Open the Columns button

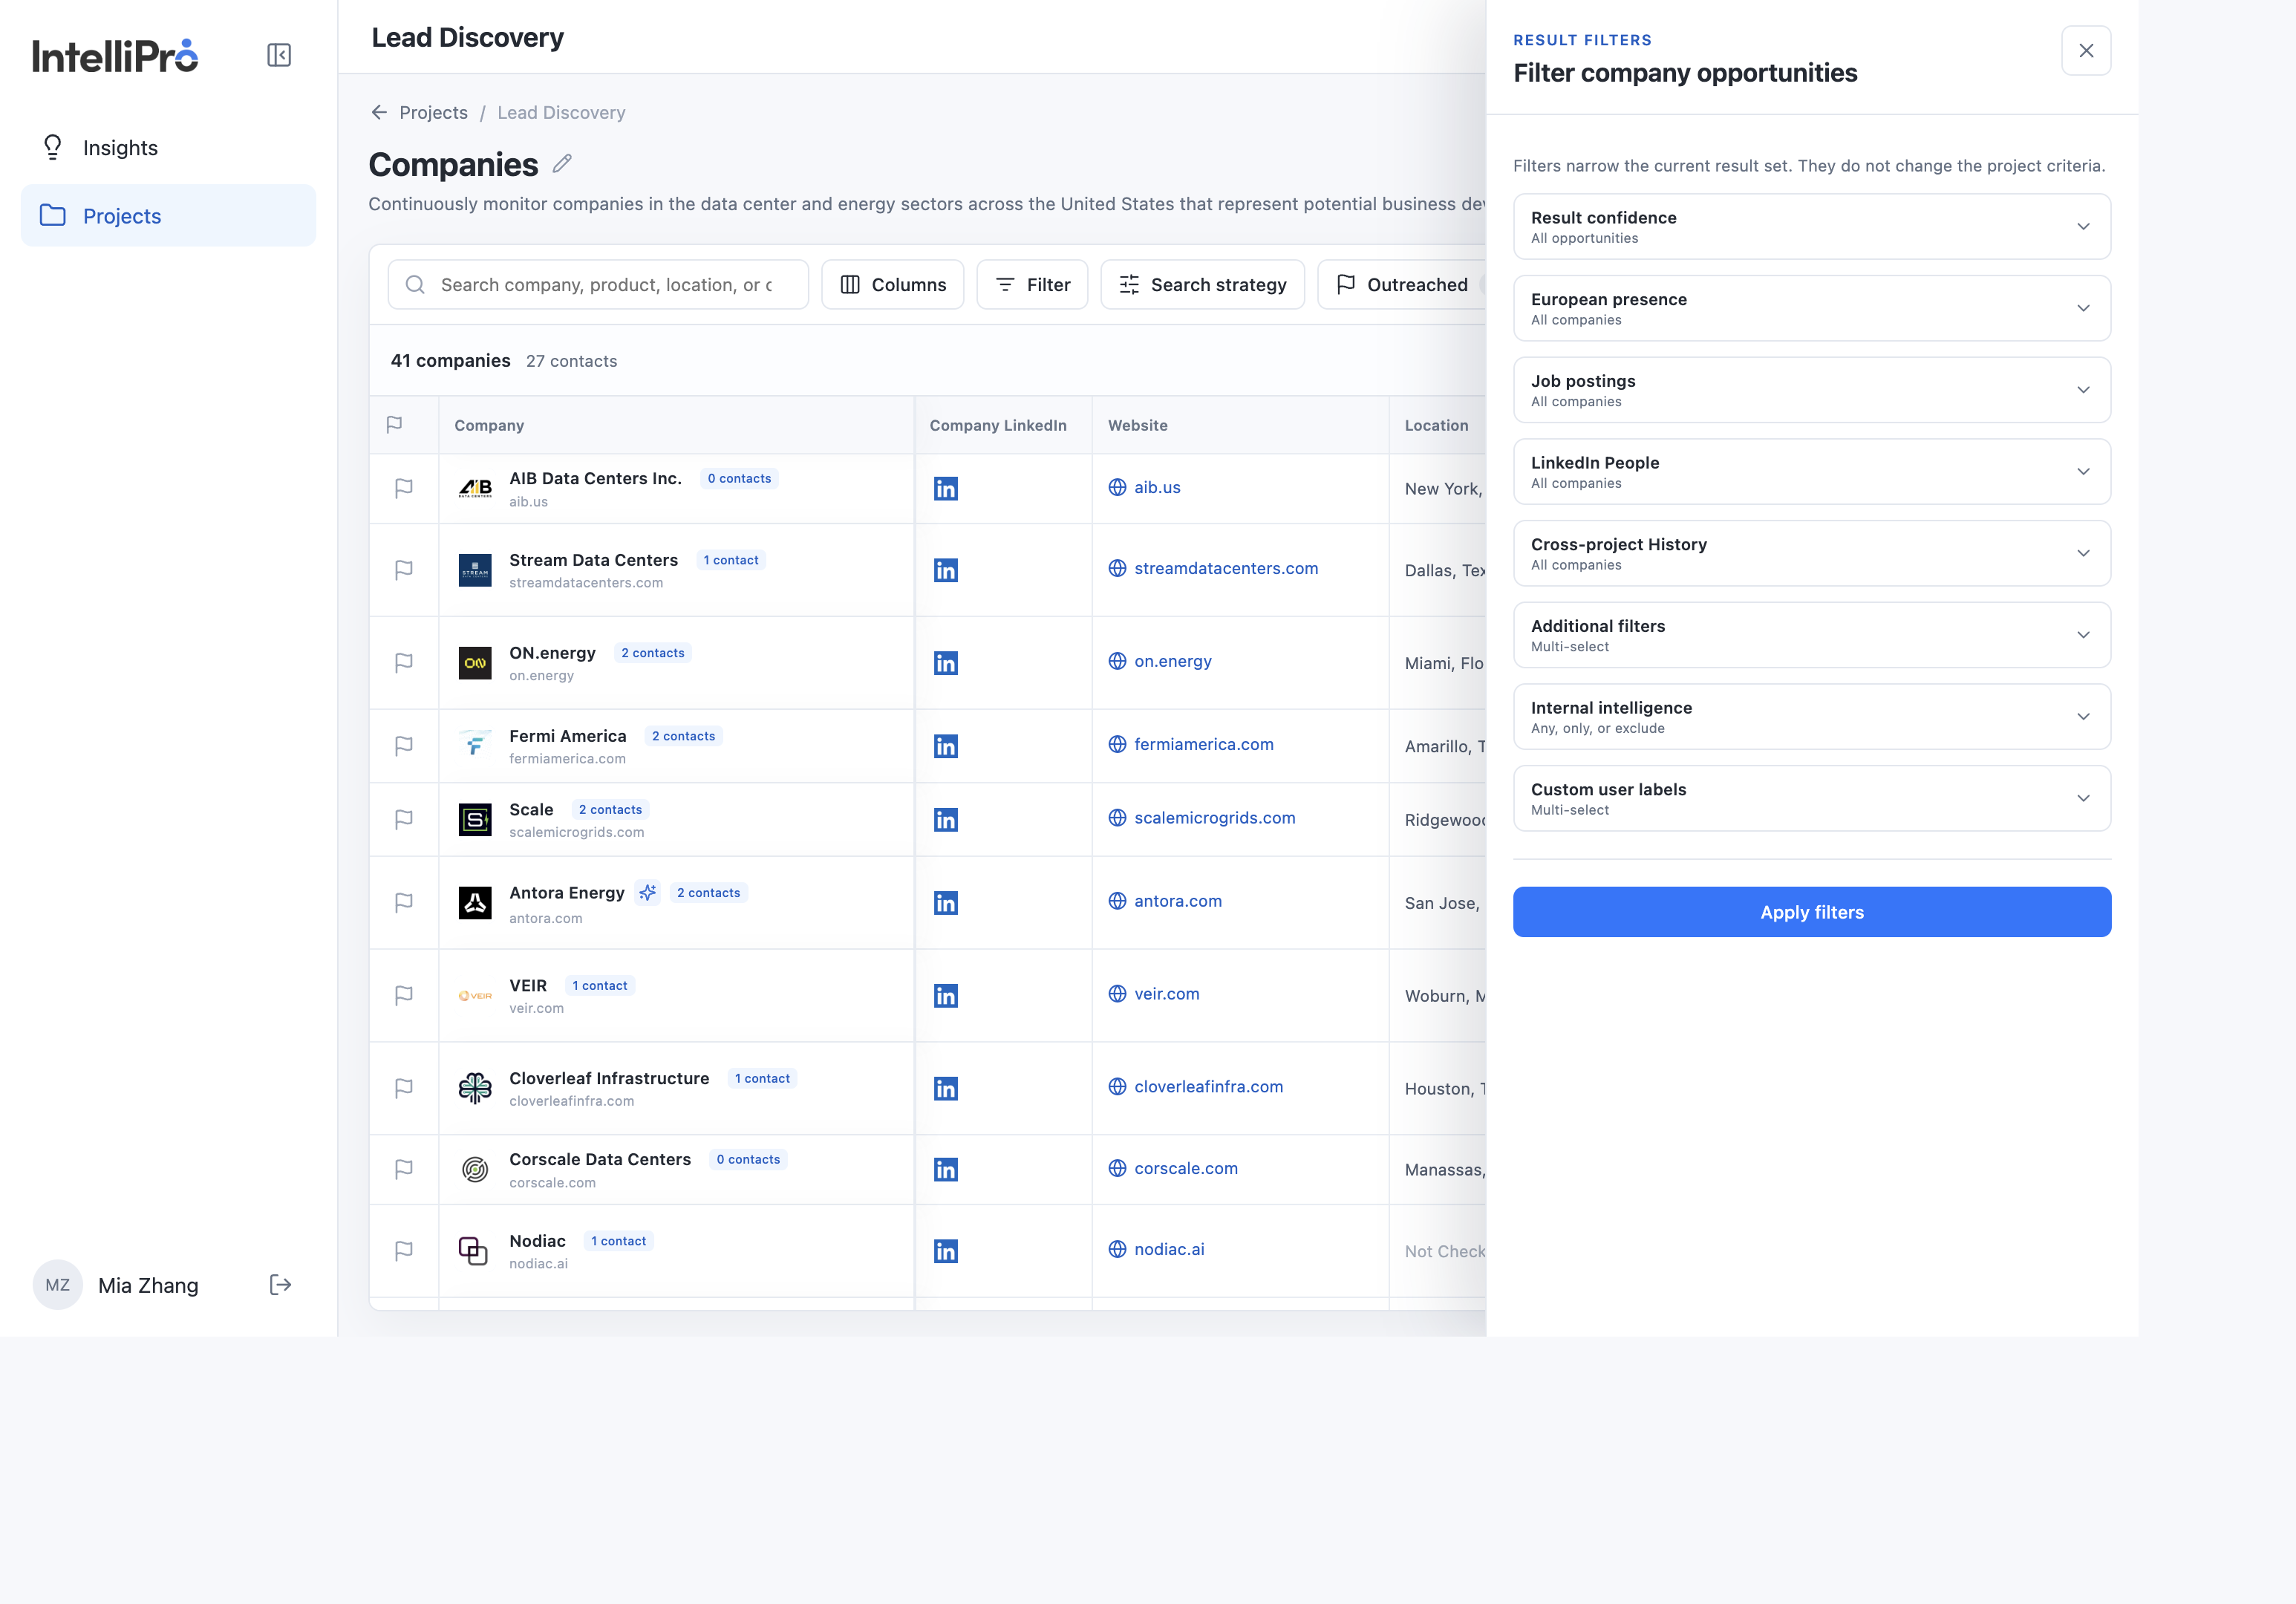[x=892, y=285]
